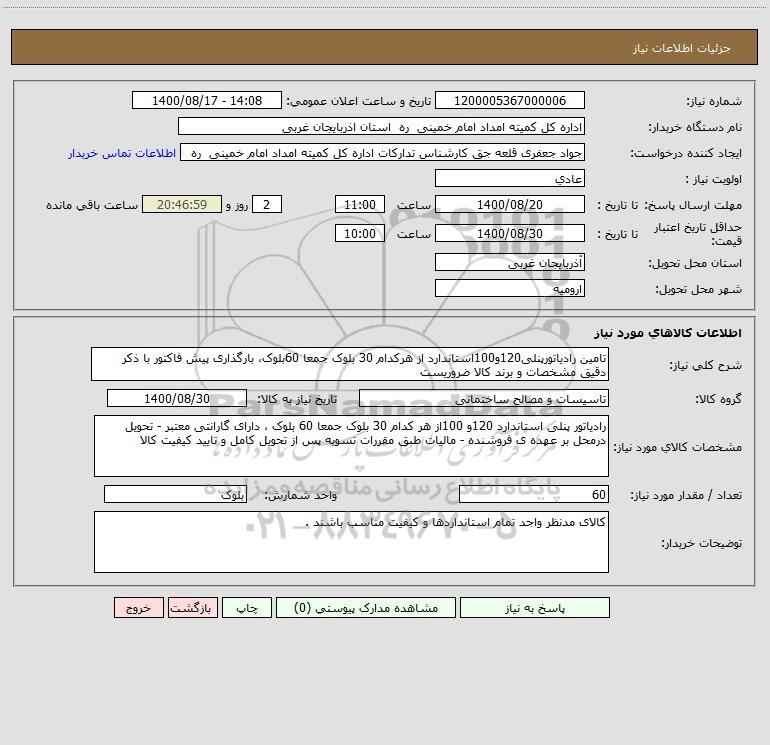Click the شرح کلی نیاز text area
Image resolution: width=770 pixels, height=745 pixels.
tap(350, 364)
